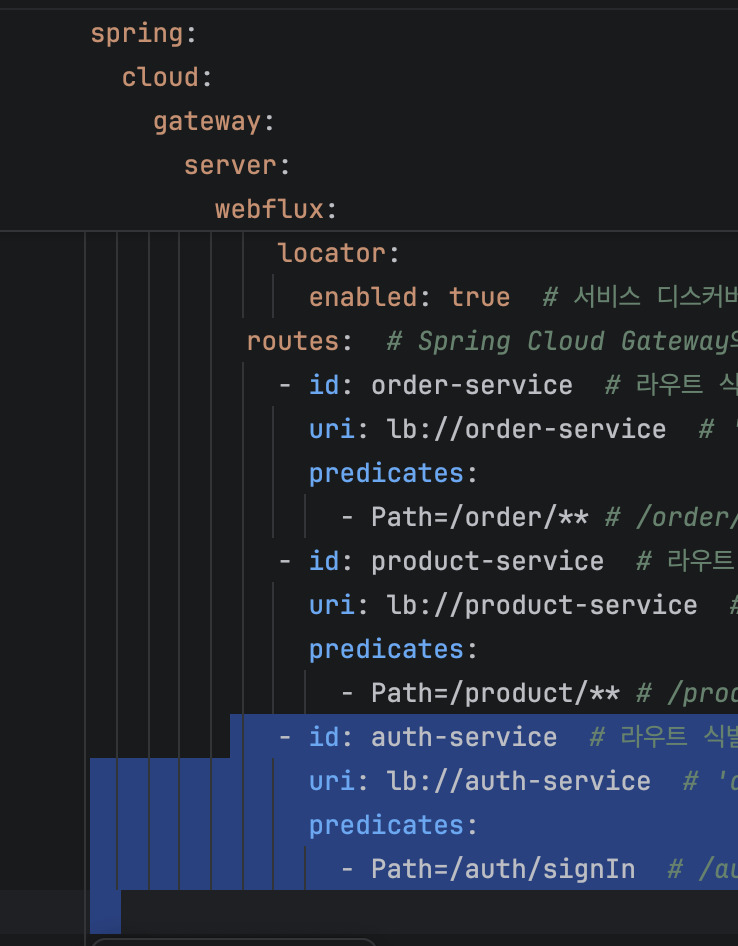Click the 'cloud' key in the sticky header

[x=160, y=77]
